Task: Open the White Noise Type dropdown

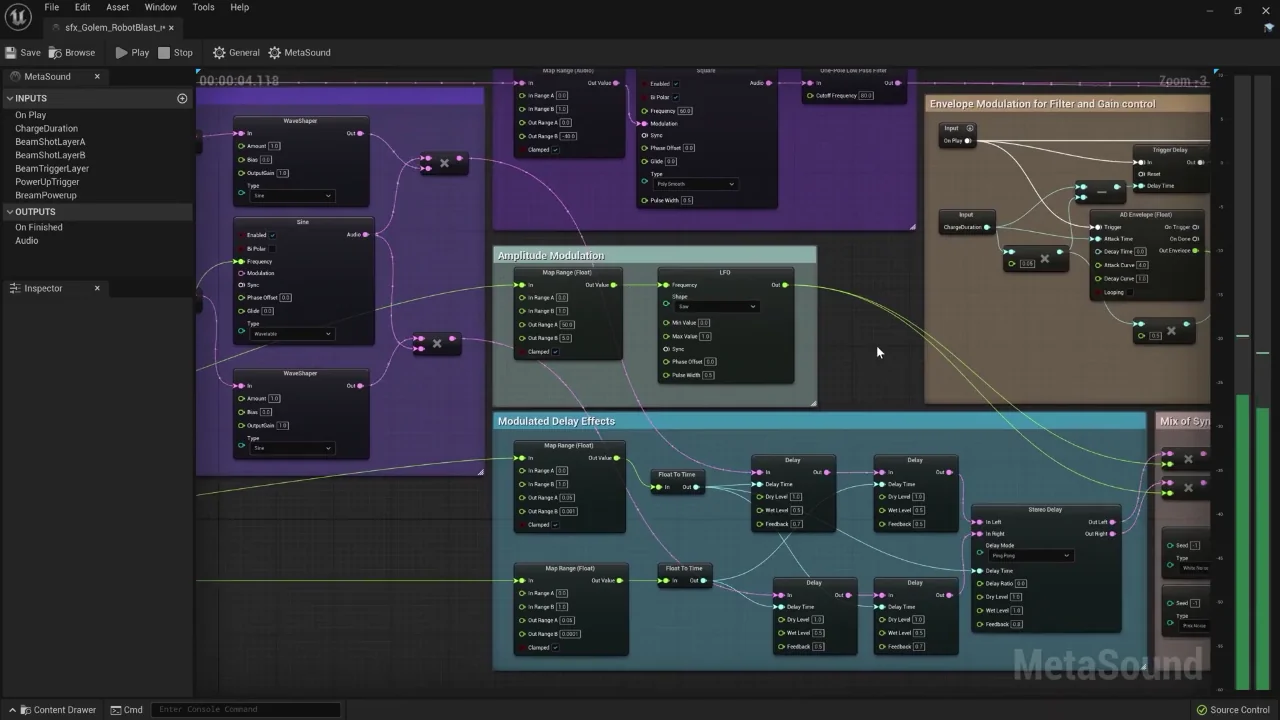Action: [x=1195, y=568]
